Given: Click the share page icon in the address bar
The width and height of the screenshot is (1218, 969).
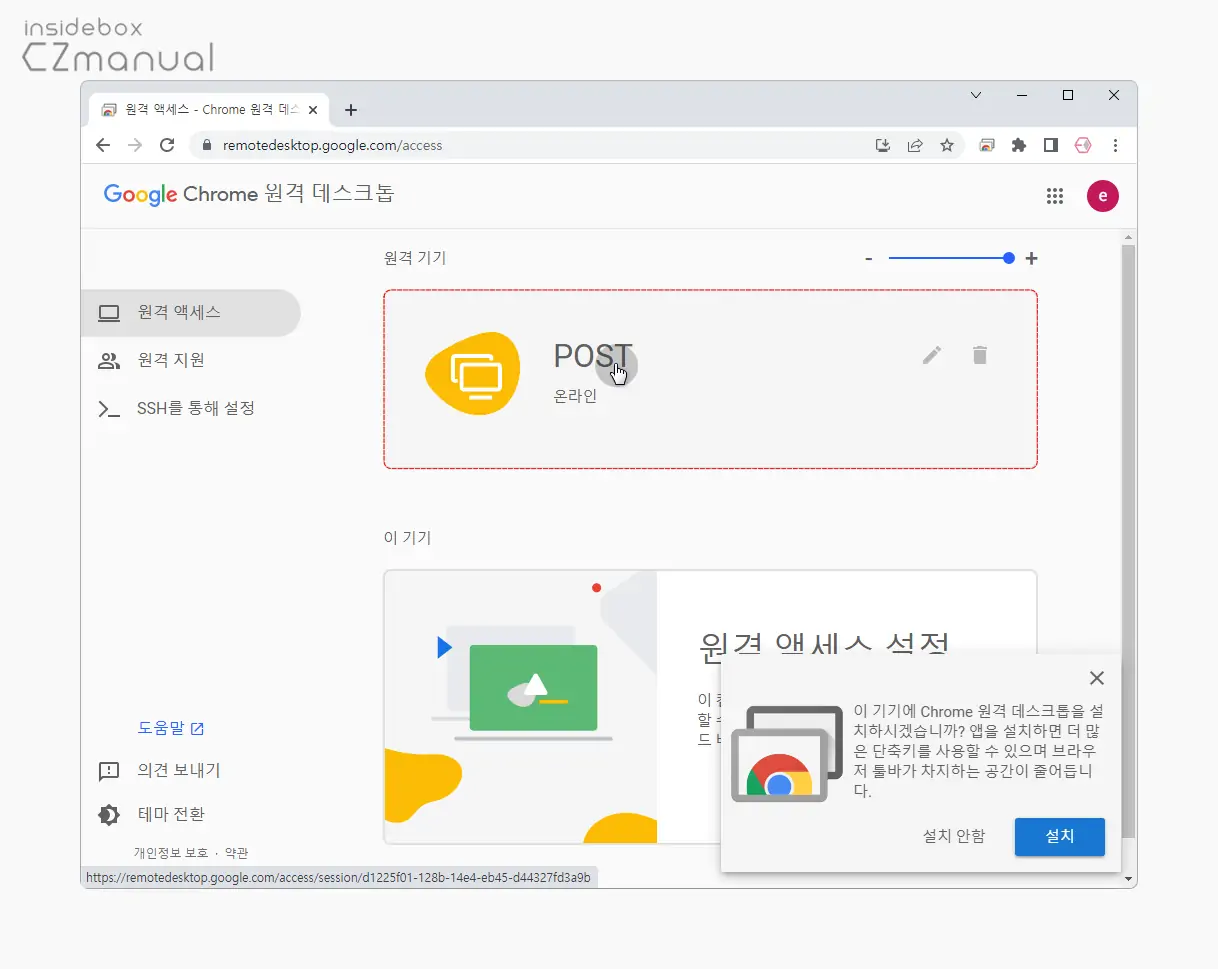Looking at the screenshot, I should click(915, 145).
